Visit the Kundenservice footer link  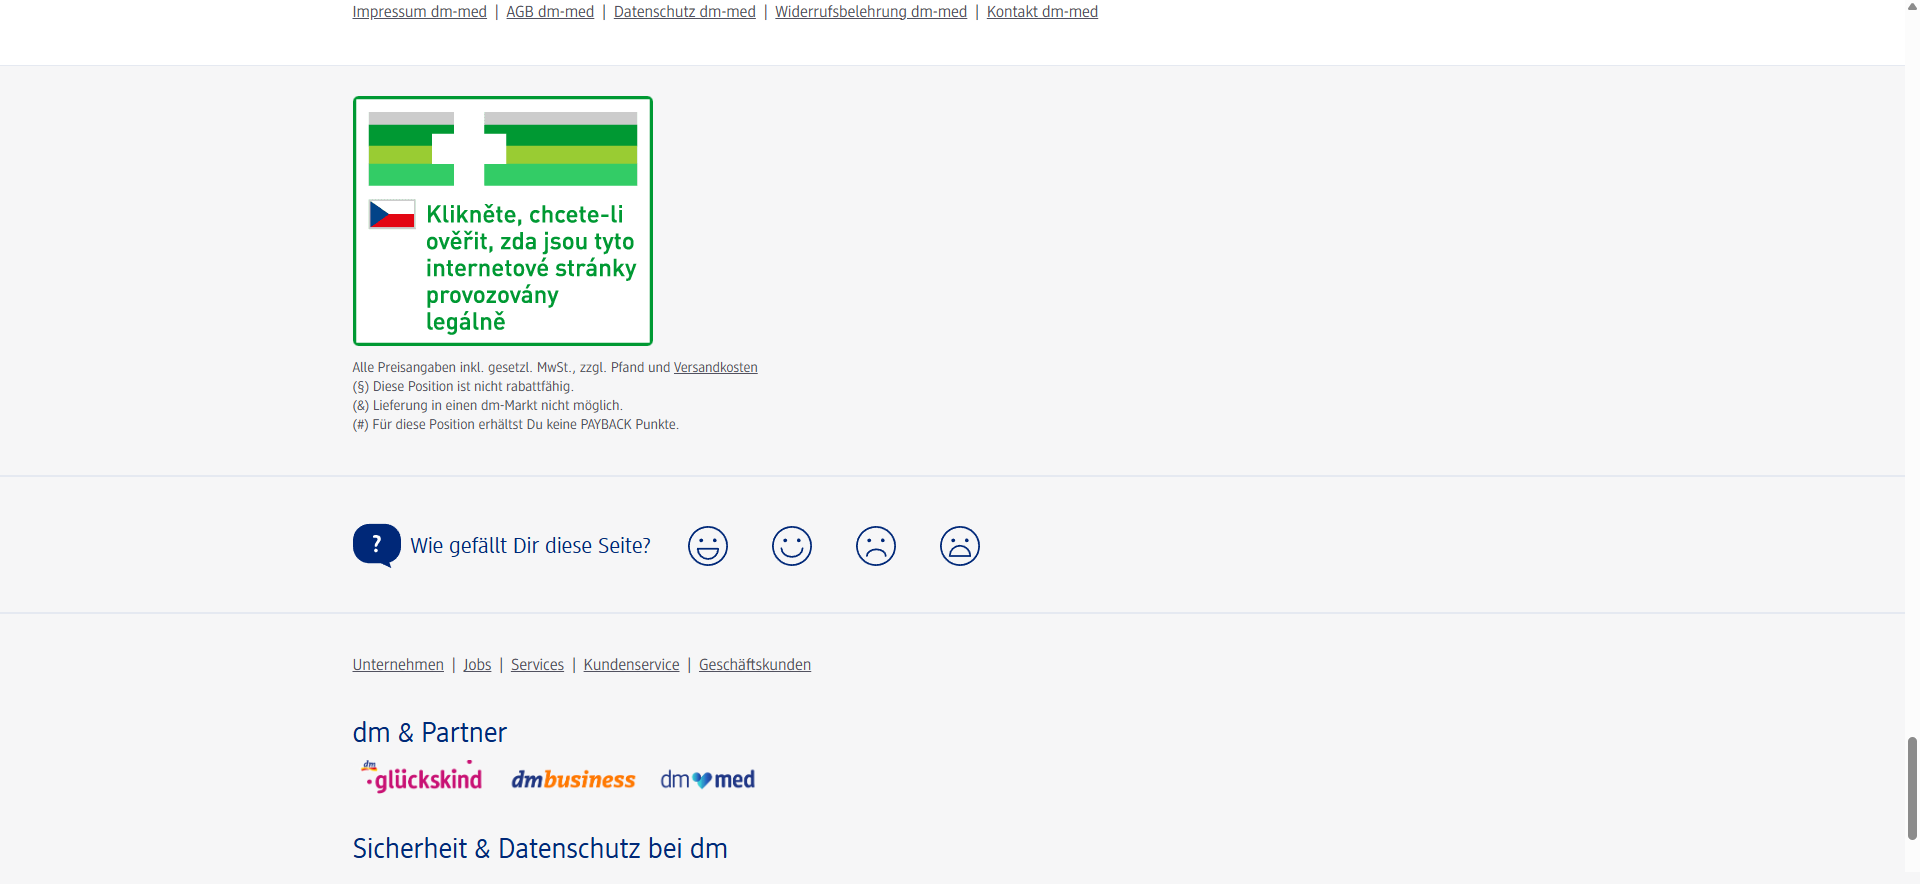point(631,665)
